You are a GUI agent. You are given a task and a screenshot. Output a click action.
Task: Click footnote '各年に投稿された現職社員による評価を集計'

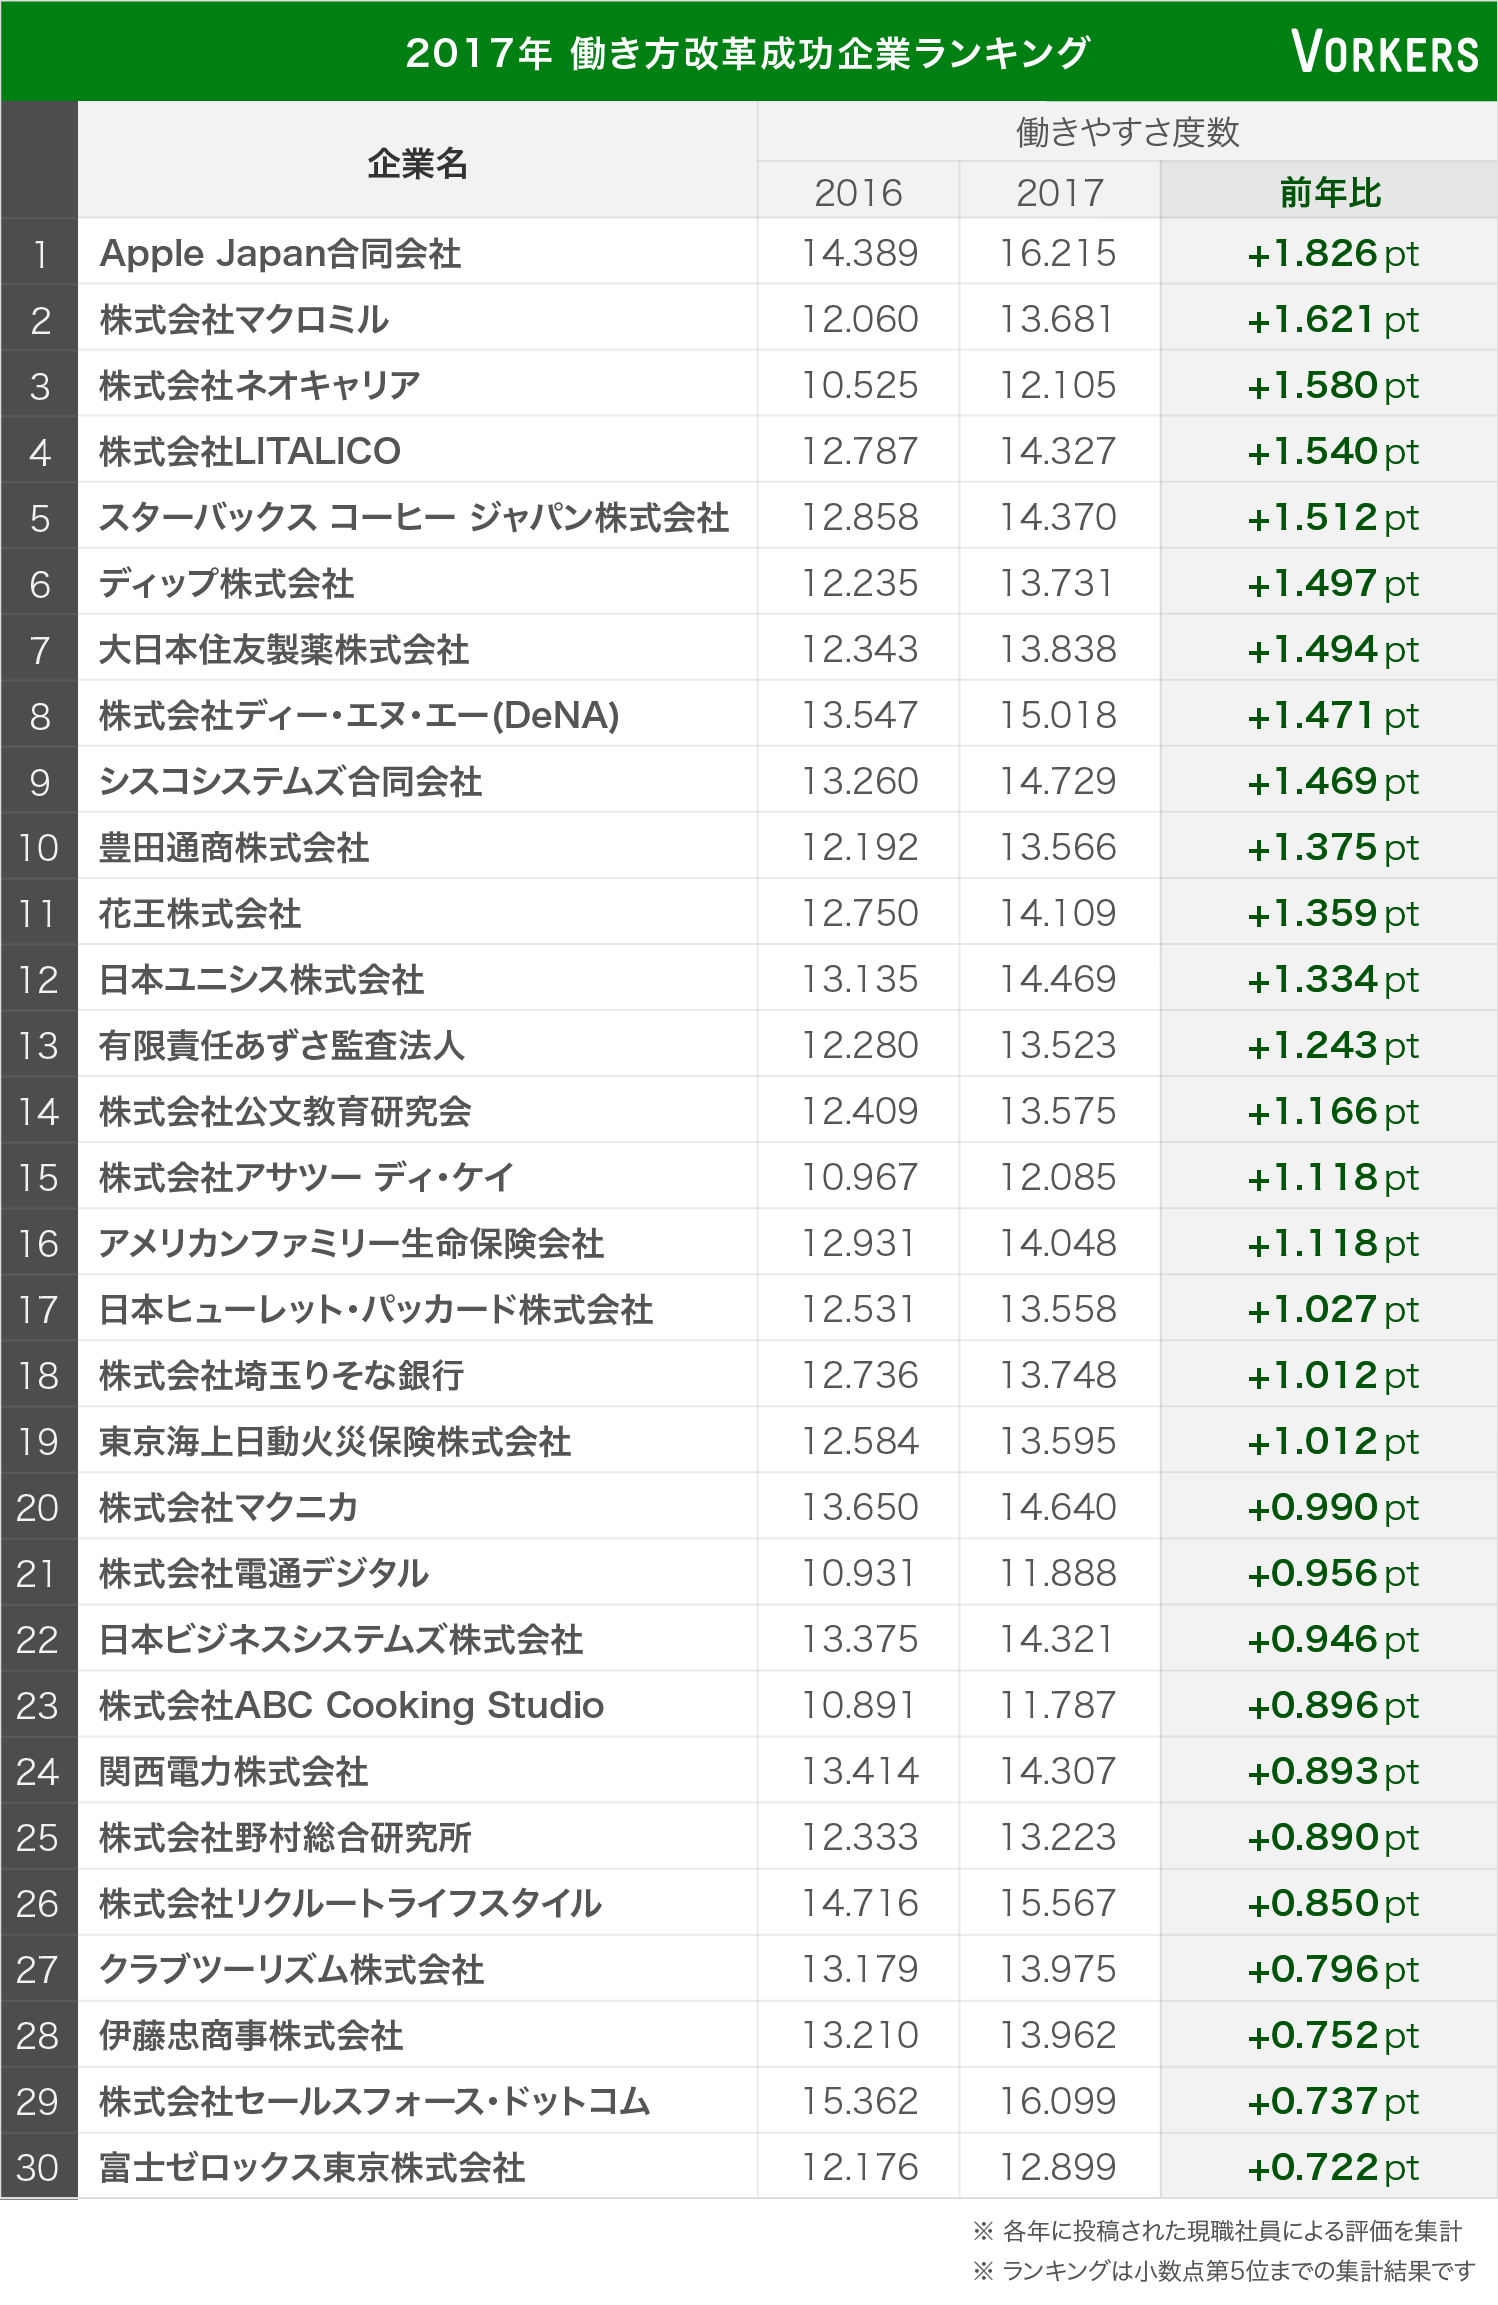1232,2231
